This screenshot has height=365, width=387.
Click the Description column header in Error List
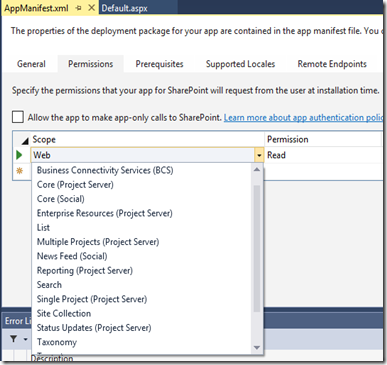pos(52,358)
